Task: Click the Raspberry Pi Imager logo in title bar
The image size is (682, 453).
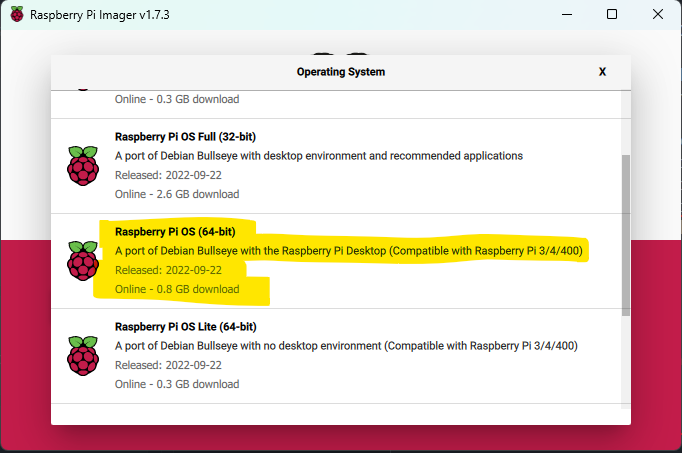Action: [17, 14]
